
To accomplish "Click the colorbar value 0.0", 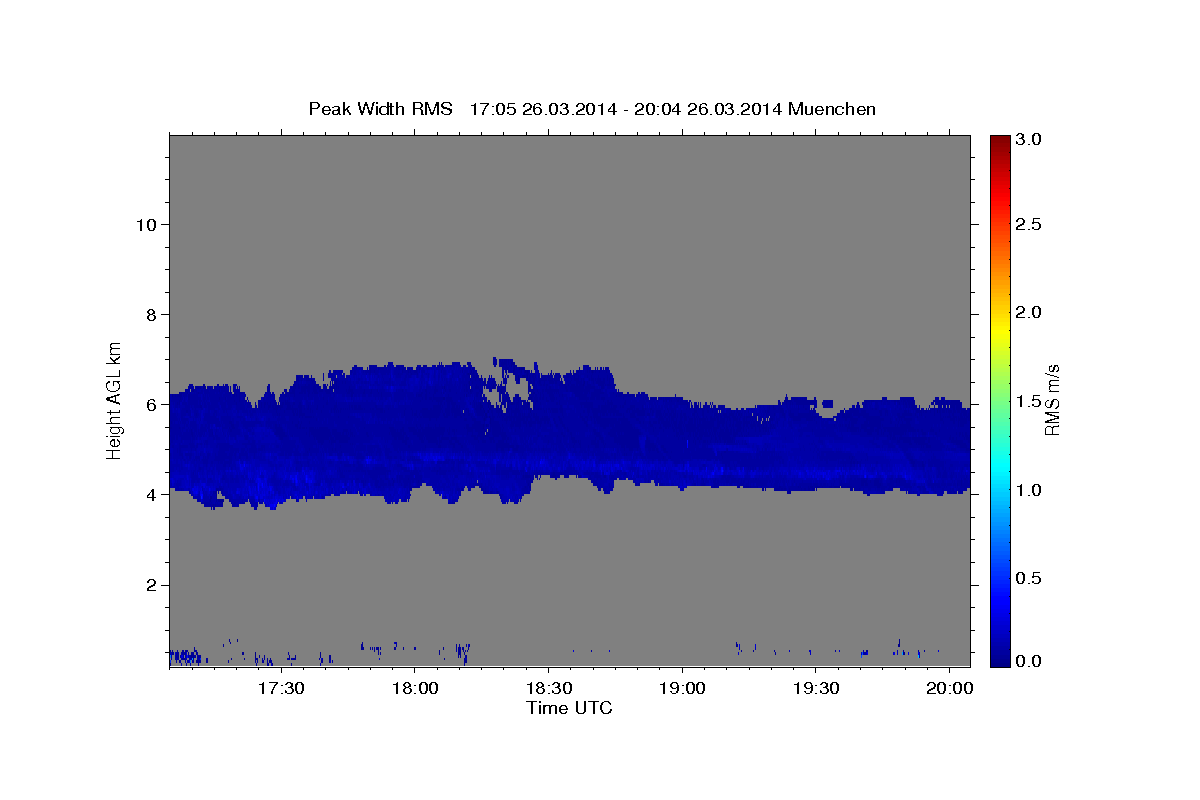I will click(x=1030, y=661).
